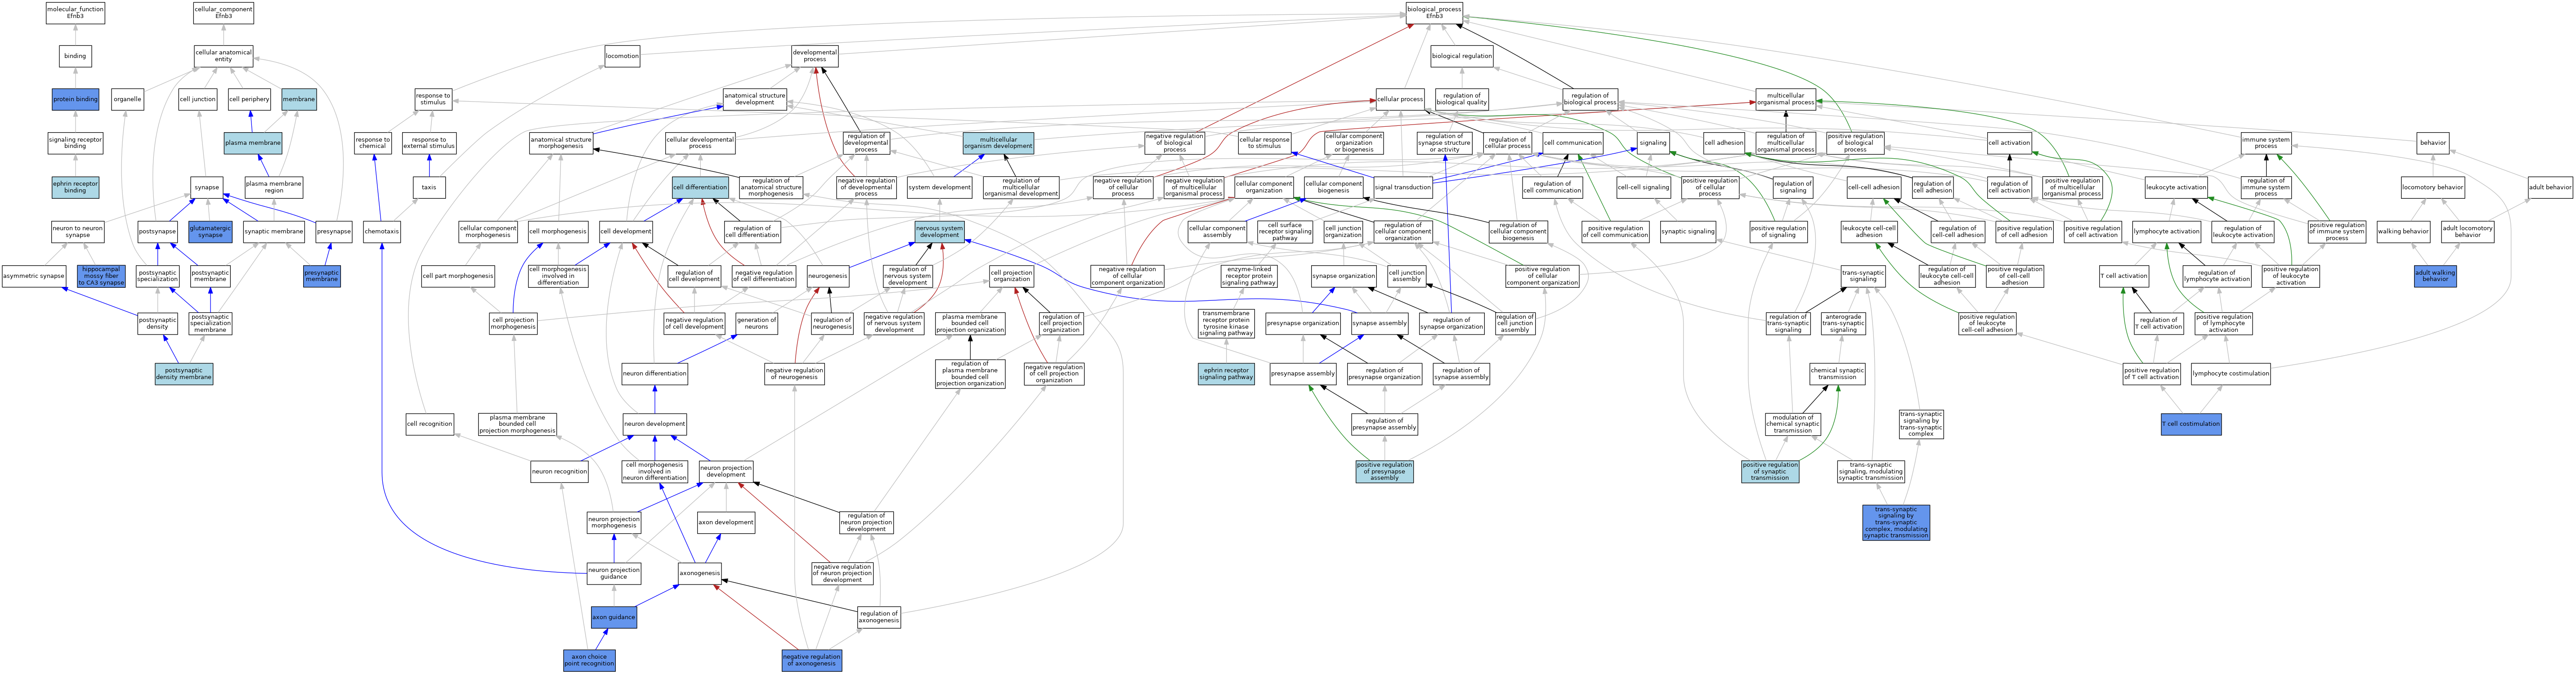This screenshot has width=2576, height=674.
Task: Click the 'immune system process' node
Action: (x=2266, y=143)
